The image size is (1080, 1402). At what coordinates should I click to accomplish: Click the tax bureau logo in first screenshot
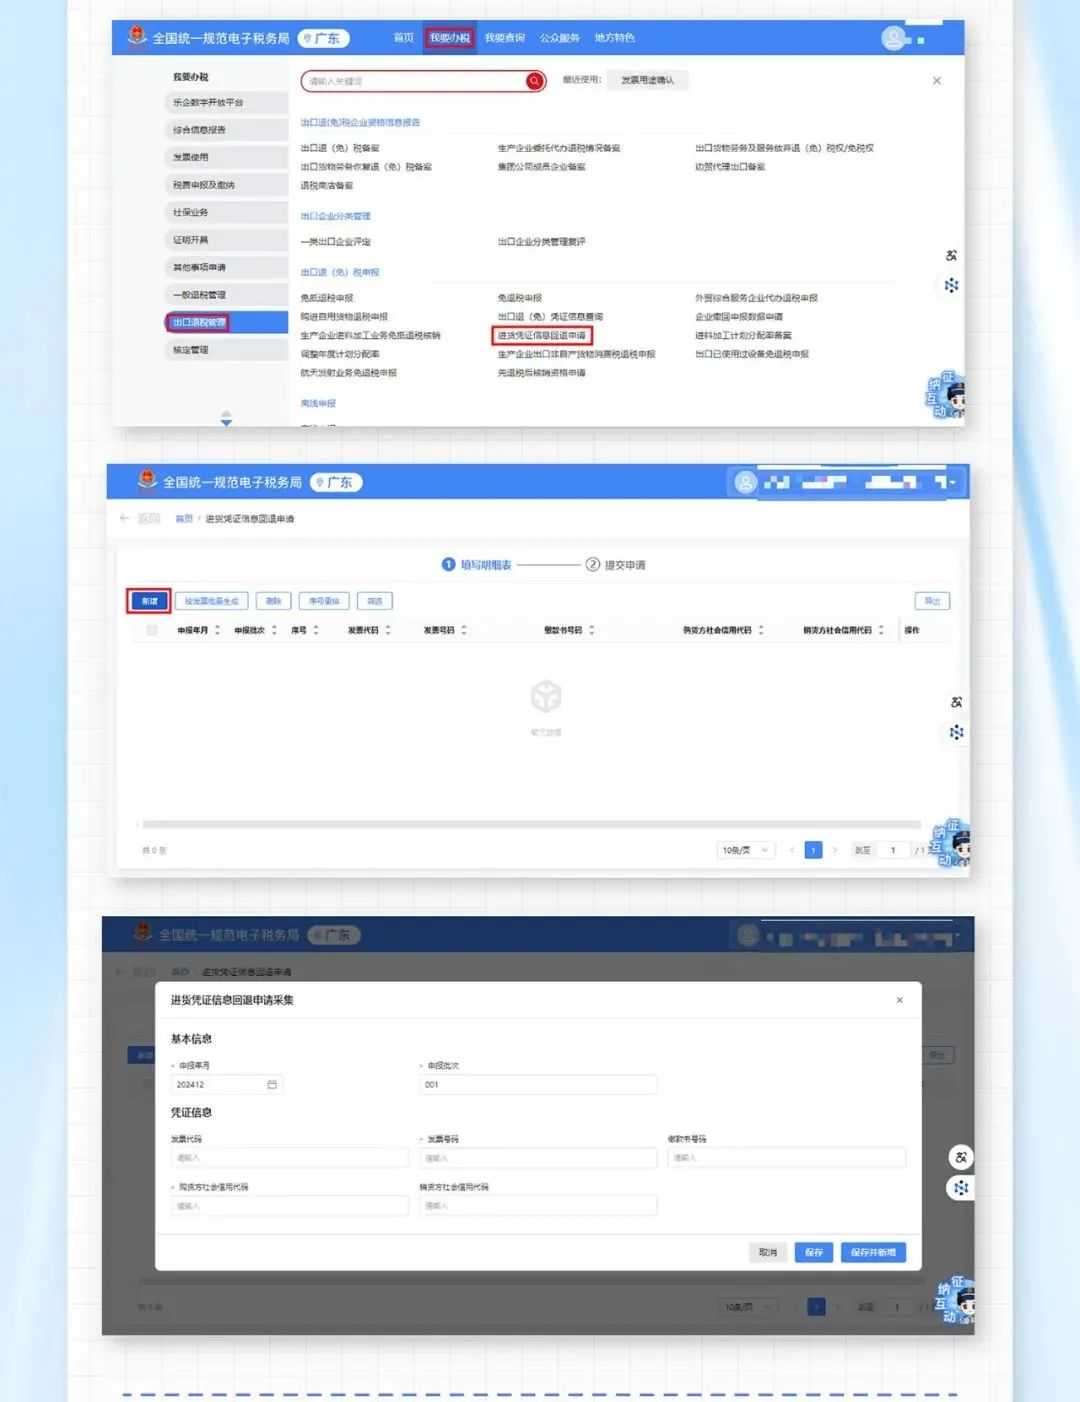pyautogui.click(x=137, y=37)
